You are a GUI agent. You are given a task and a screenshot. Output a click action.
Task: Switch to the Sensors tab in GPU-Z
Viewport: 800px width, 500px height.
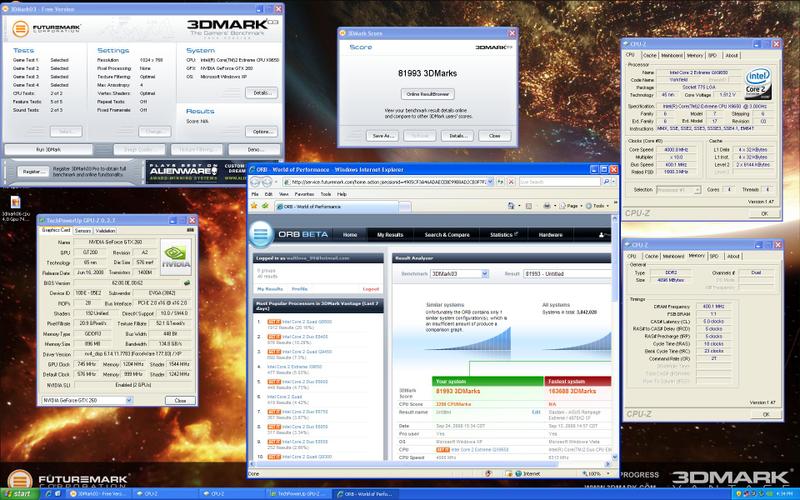[83, 231]
